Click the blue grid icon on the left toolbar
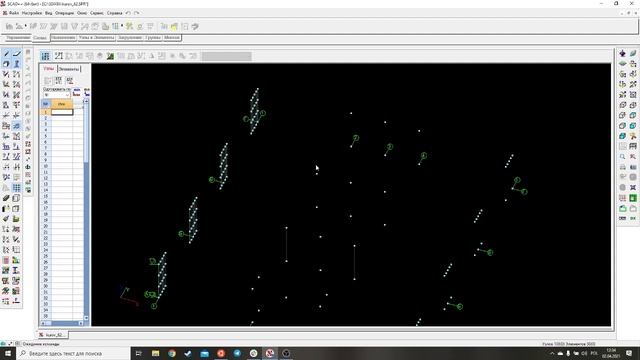Screen dimensions: 640x360 tap(16, 188)
